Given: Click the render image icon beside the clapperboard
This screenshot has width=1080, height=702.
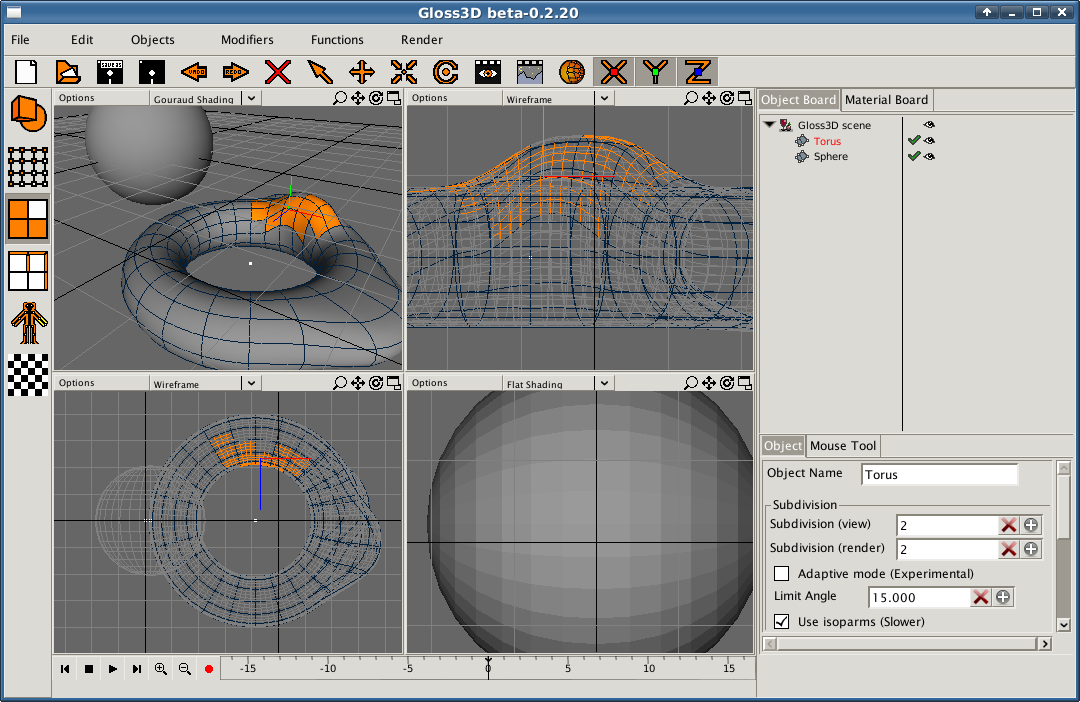Looking at the screenshot, I should click(530, 72).
